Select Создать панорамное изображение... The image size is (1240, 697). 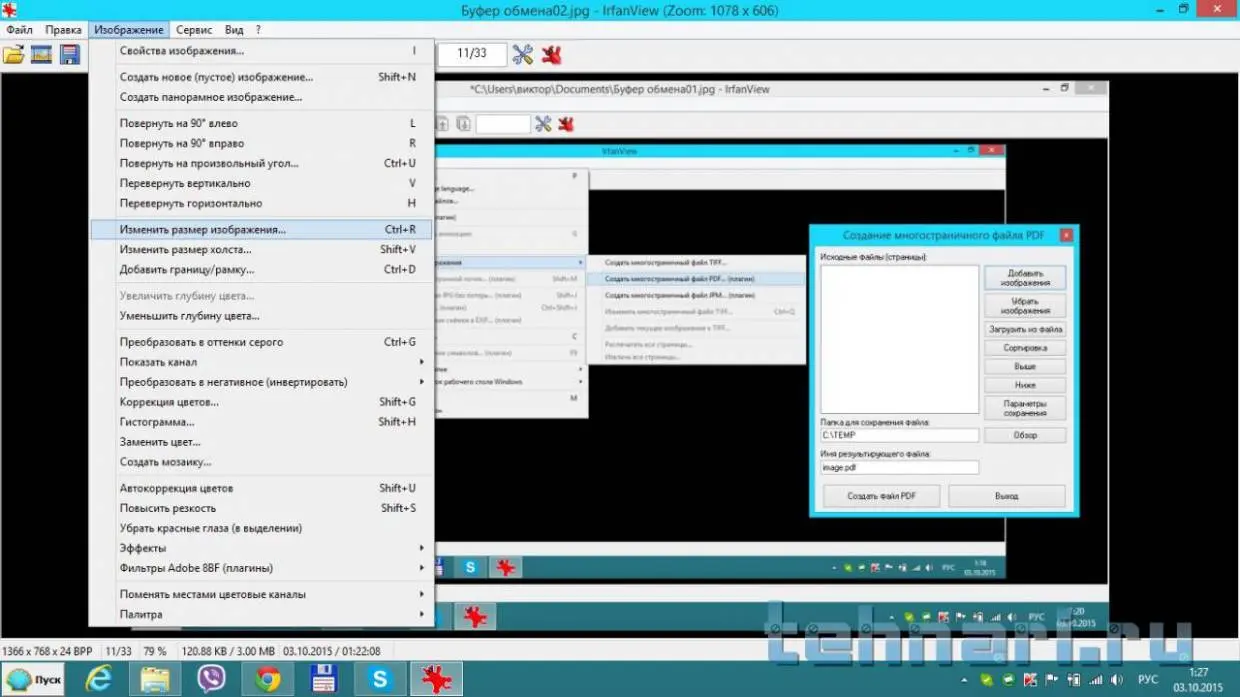[x=262, y=97]
